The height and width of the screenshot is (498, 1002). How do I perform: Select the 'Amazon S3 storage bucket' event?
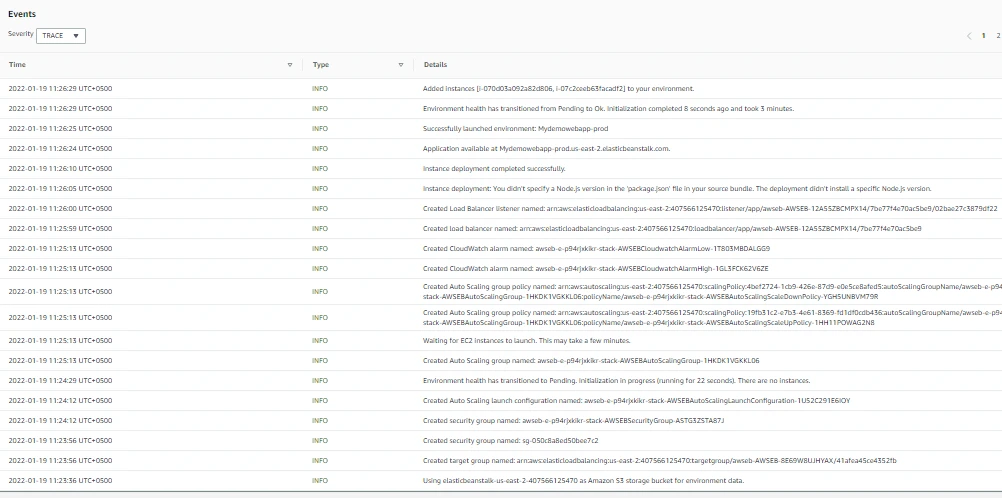(x=583, y=480)
